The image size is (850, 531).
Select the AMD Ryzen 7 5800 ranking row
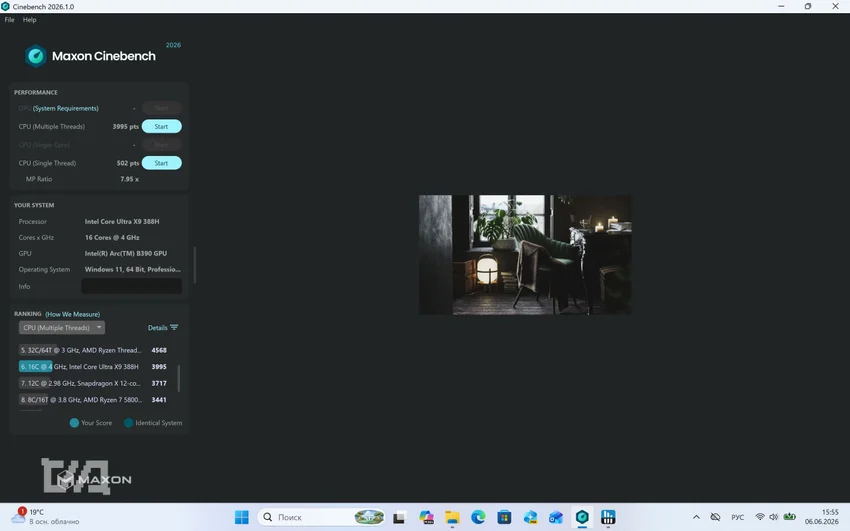click(93, 400)
